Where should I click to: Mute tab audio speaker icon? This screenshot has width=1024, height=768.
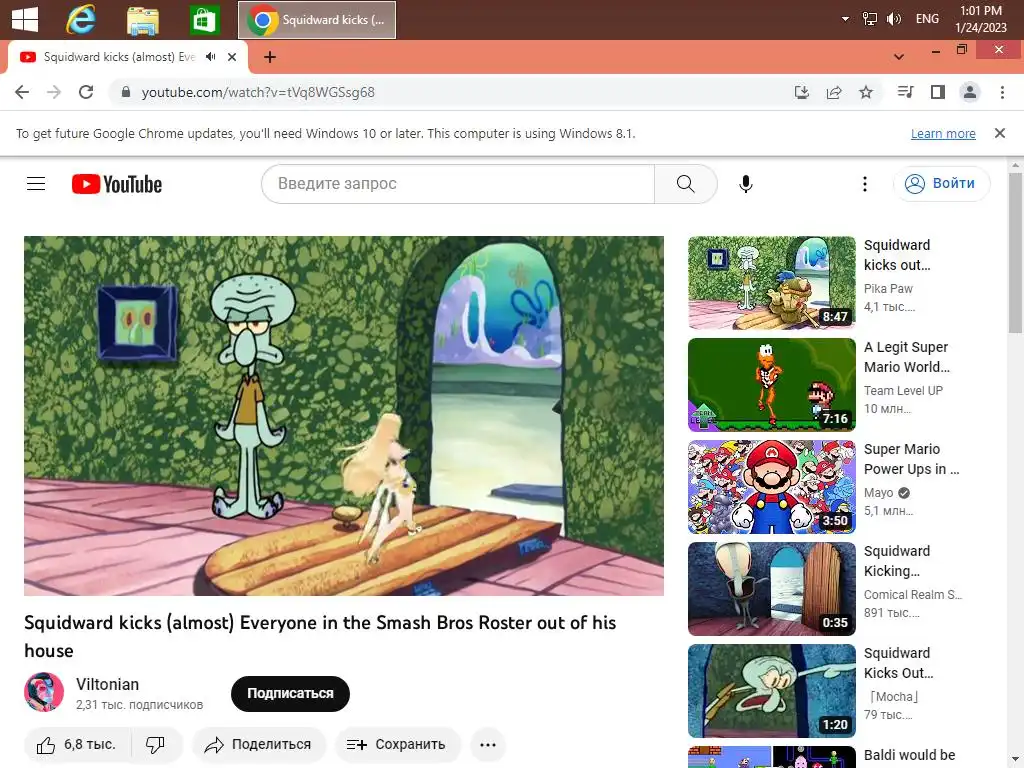210,57
